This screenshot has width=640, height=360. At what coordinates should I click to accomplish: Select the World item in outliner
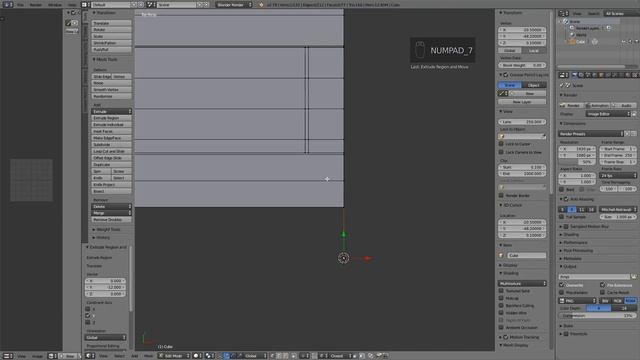[581, 35]
